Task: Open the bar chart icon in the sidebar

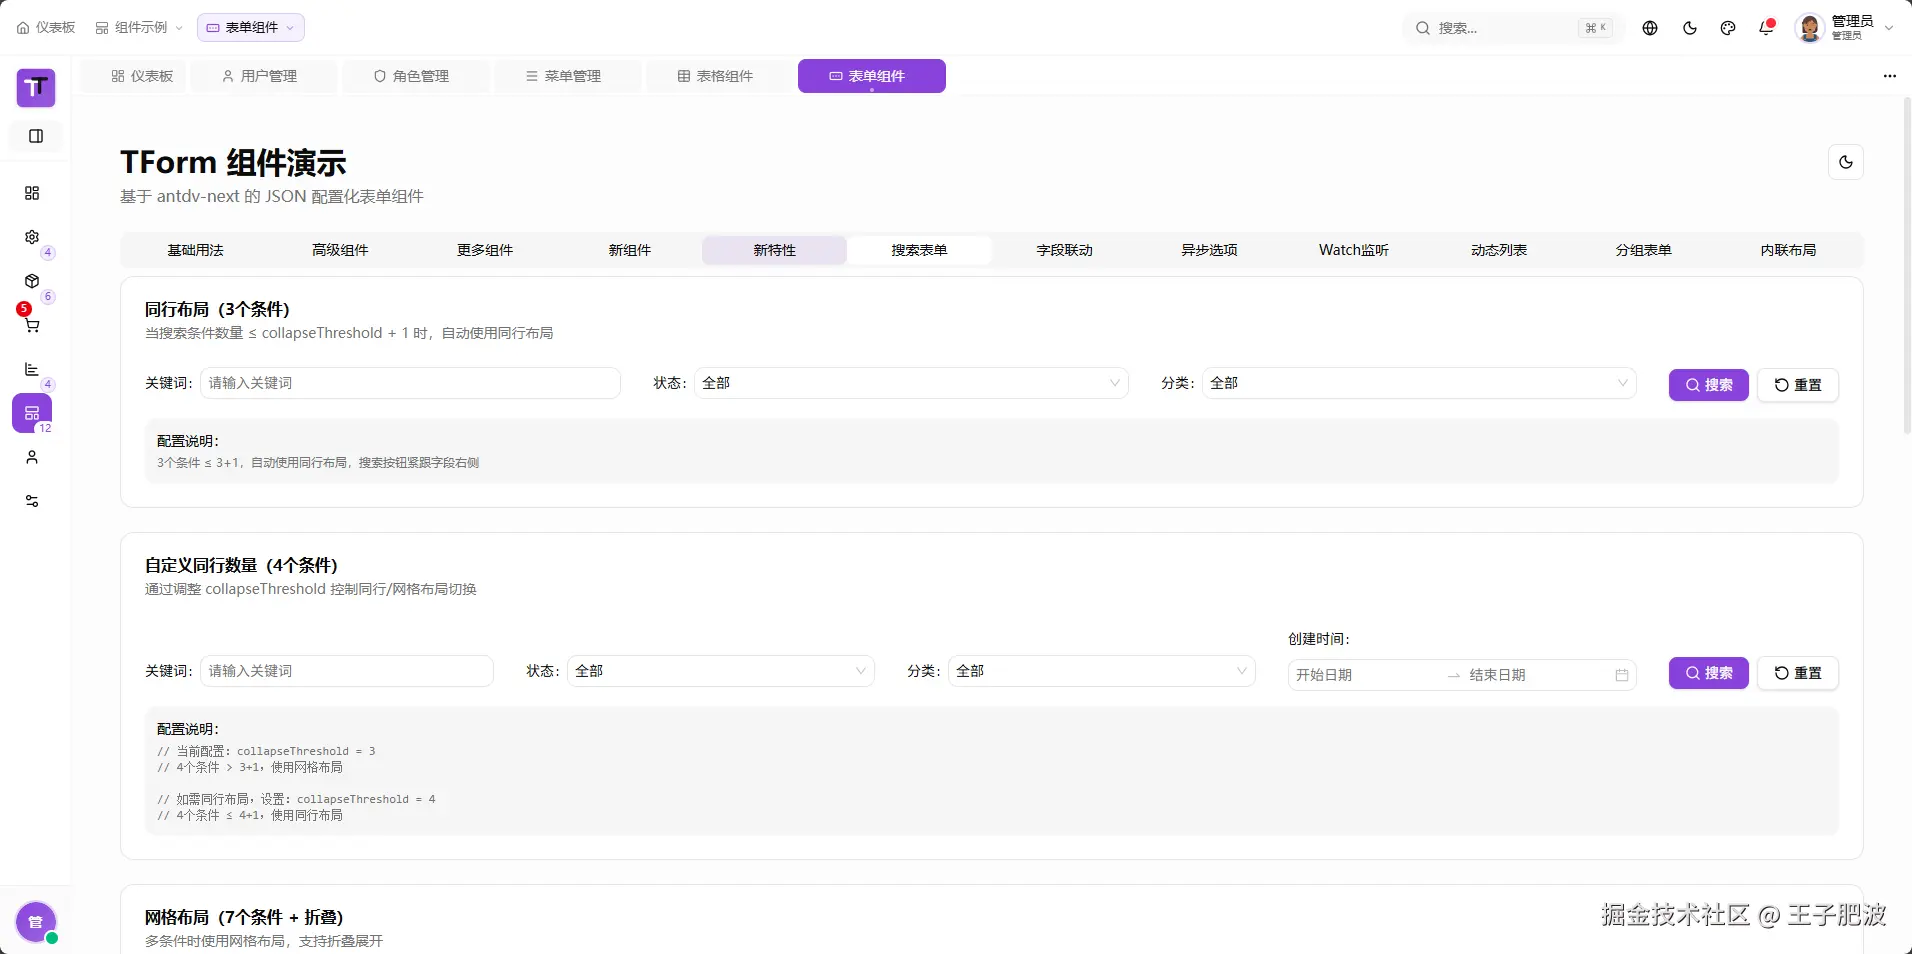Action: (32, 369)
